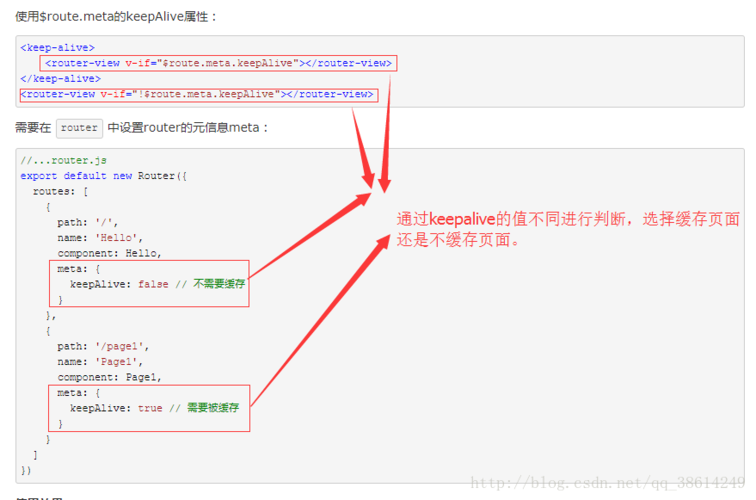Click the line path: '/page1'
The width and height of the screenshot is (756, 500).
pos(103,346)
